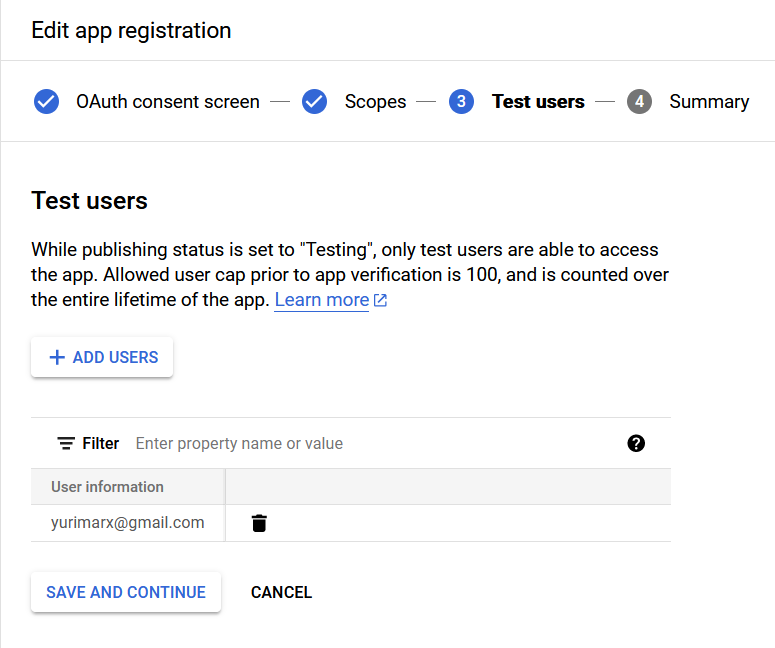The image size is (775, 648).
Task: Go to the Scopes step
Action: (x=375, y=101)
